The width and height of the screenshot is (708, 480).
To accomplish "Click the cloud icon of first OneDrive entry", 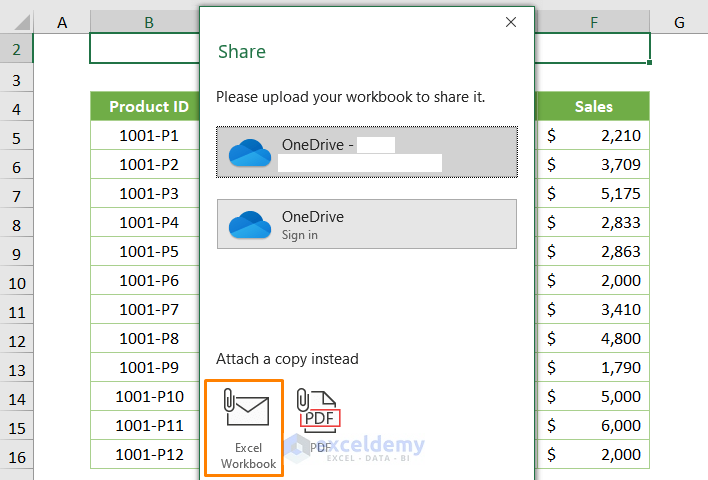I will (x=250, y=153).
